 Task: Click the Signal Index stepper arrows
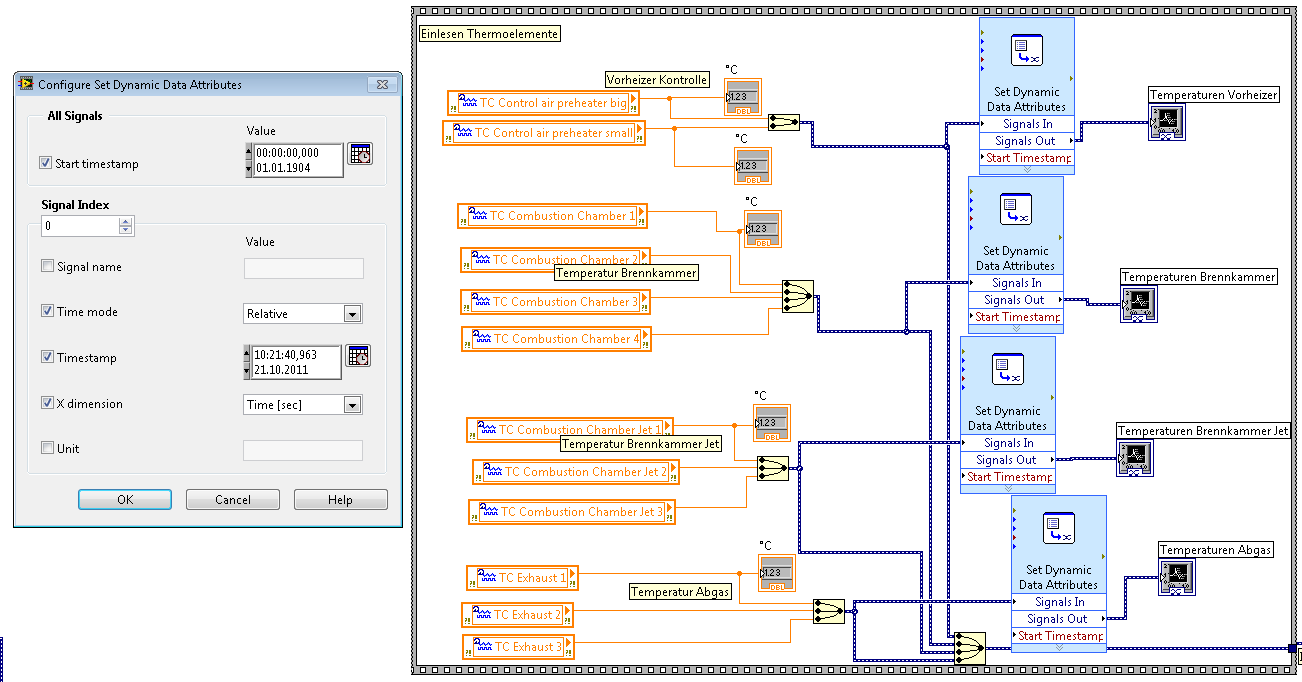point(125,227)
